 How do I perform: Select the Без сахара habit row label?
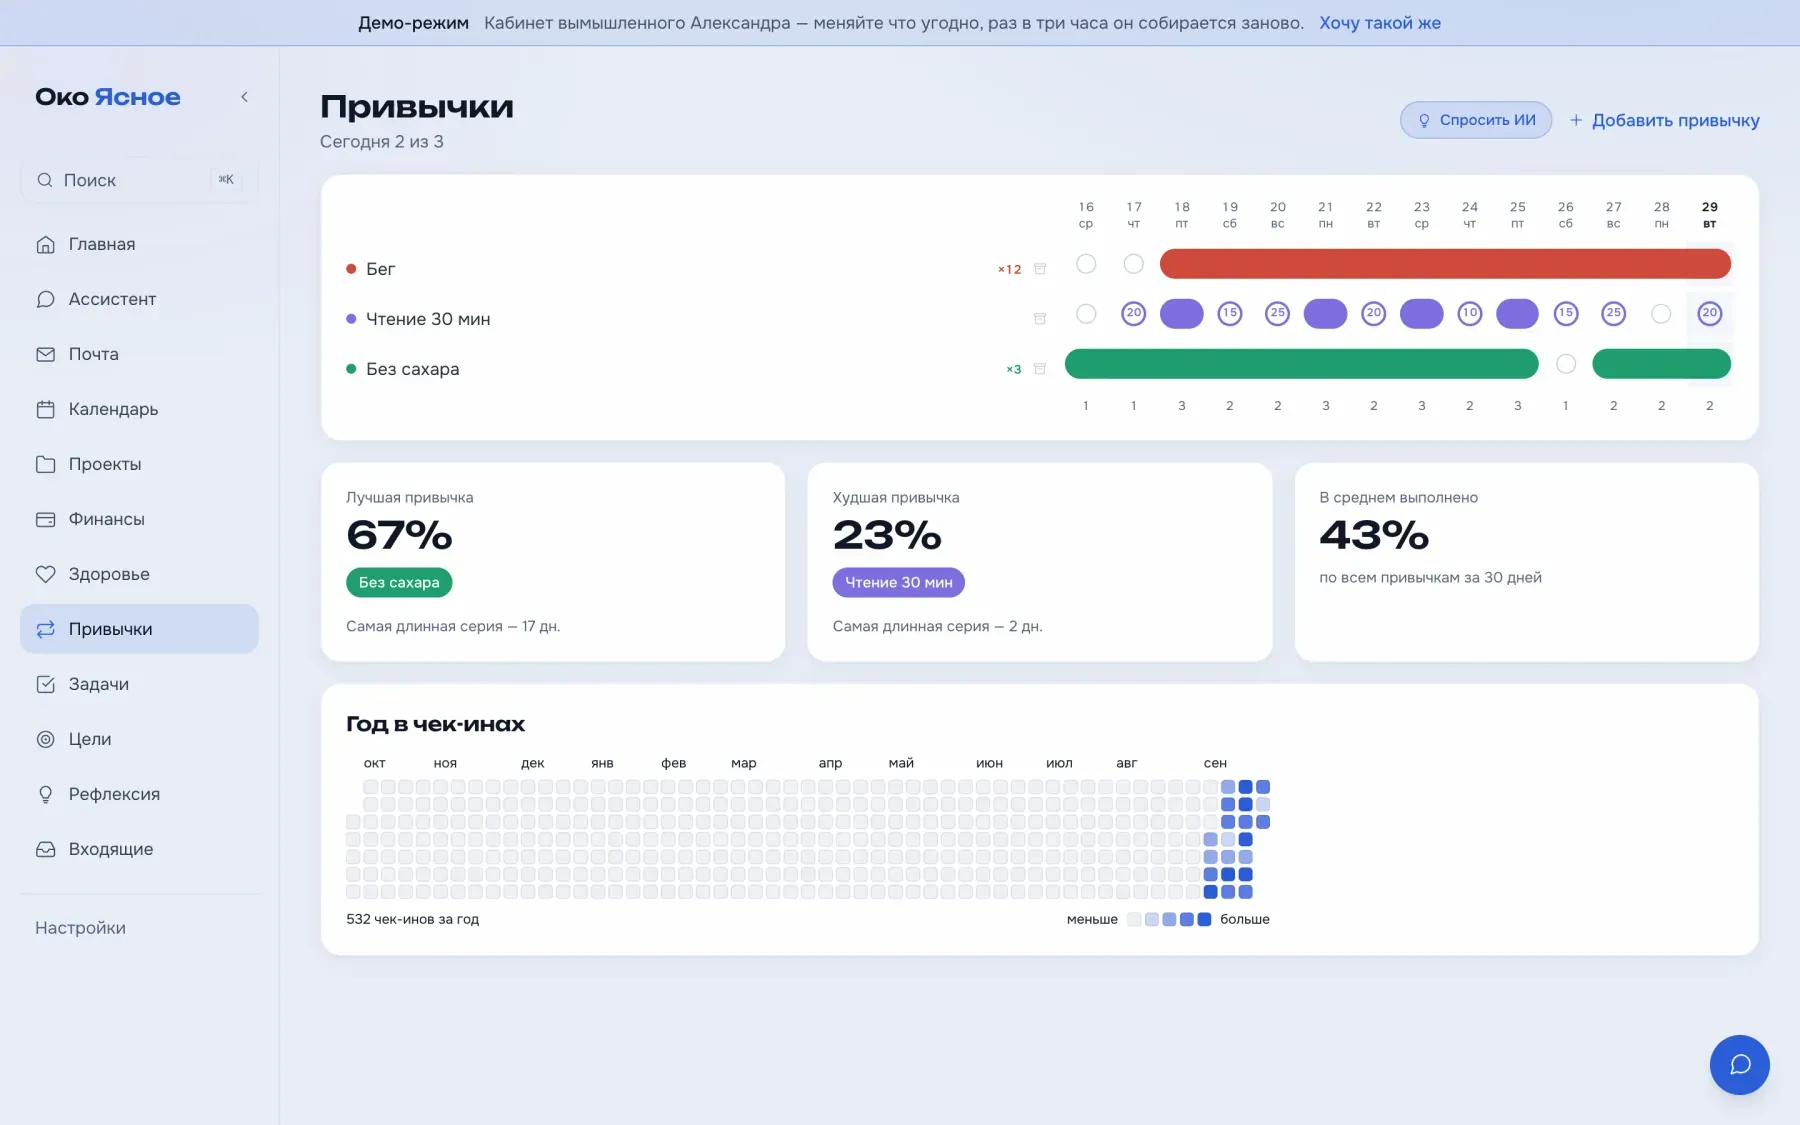pyautogui.click(x=412, y=369)
